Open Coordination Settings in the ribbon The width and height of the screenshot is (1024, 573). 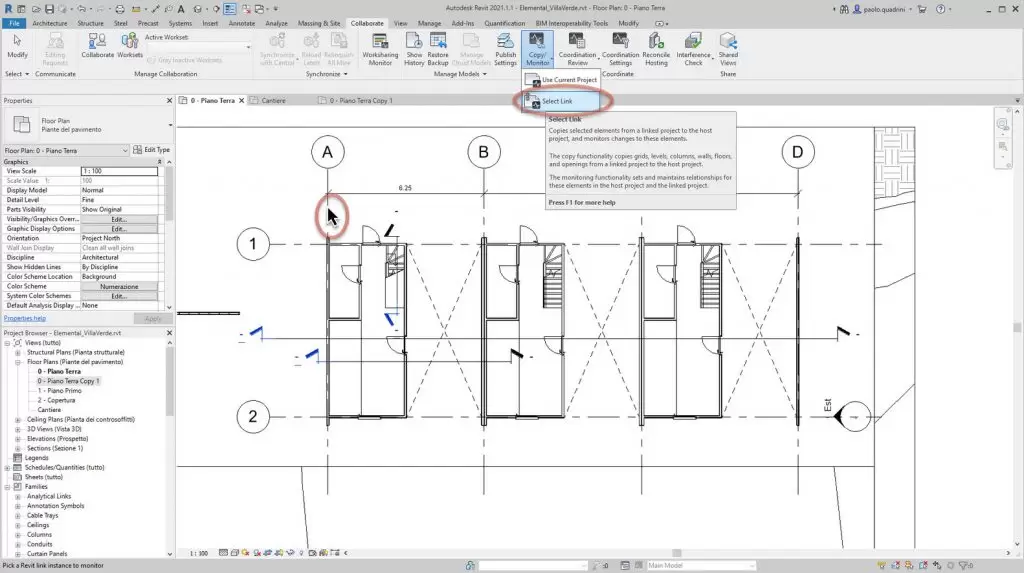pos(620,46)
